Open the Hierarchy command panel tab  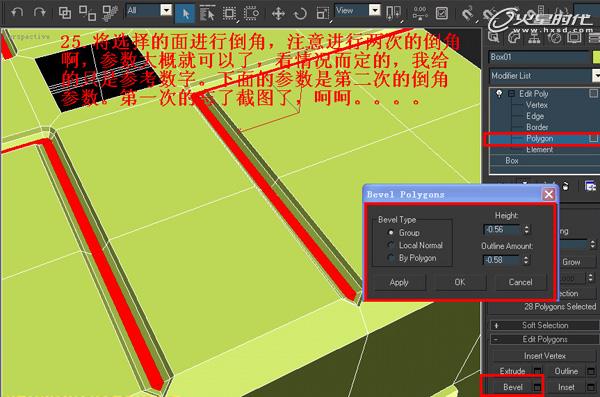click(x=534, y=37)
